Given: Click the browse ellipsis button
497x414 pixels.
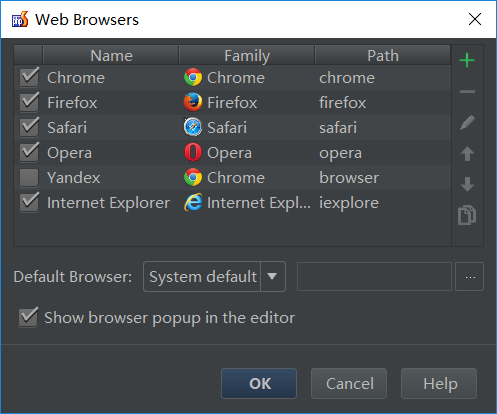Looking at the screenshot, I should [469, 277].
